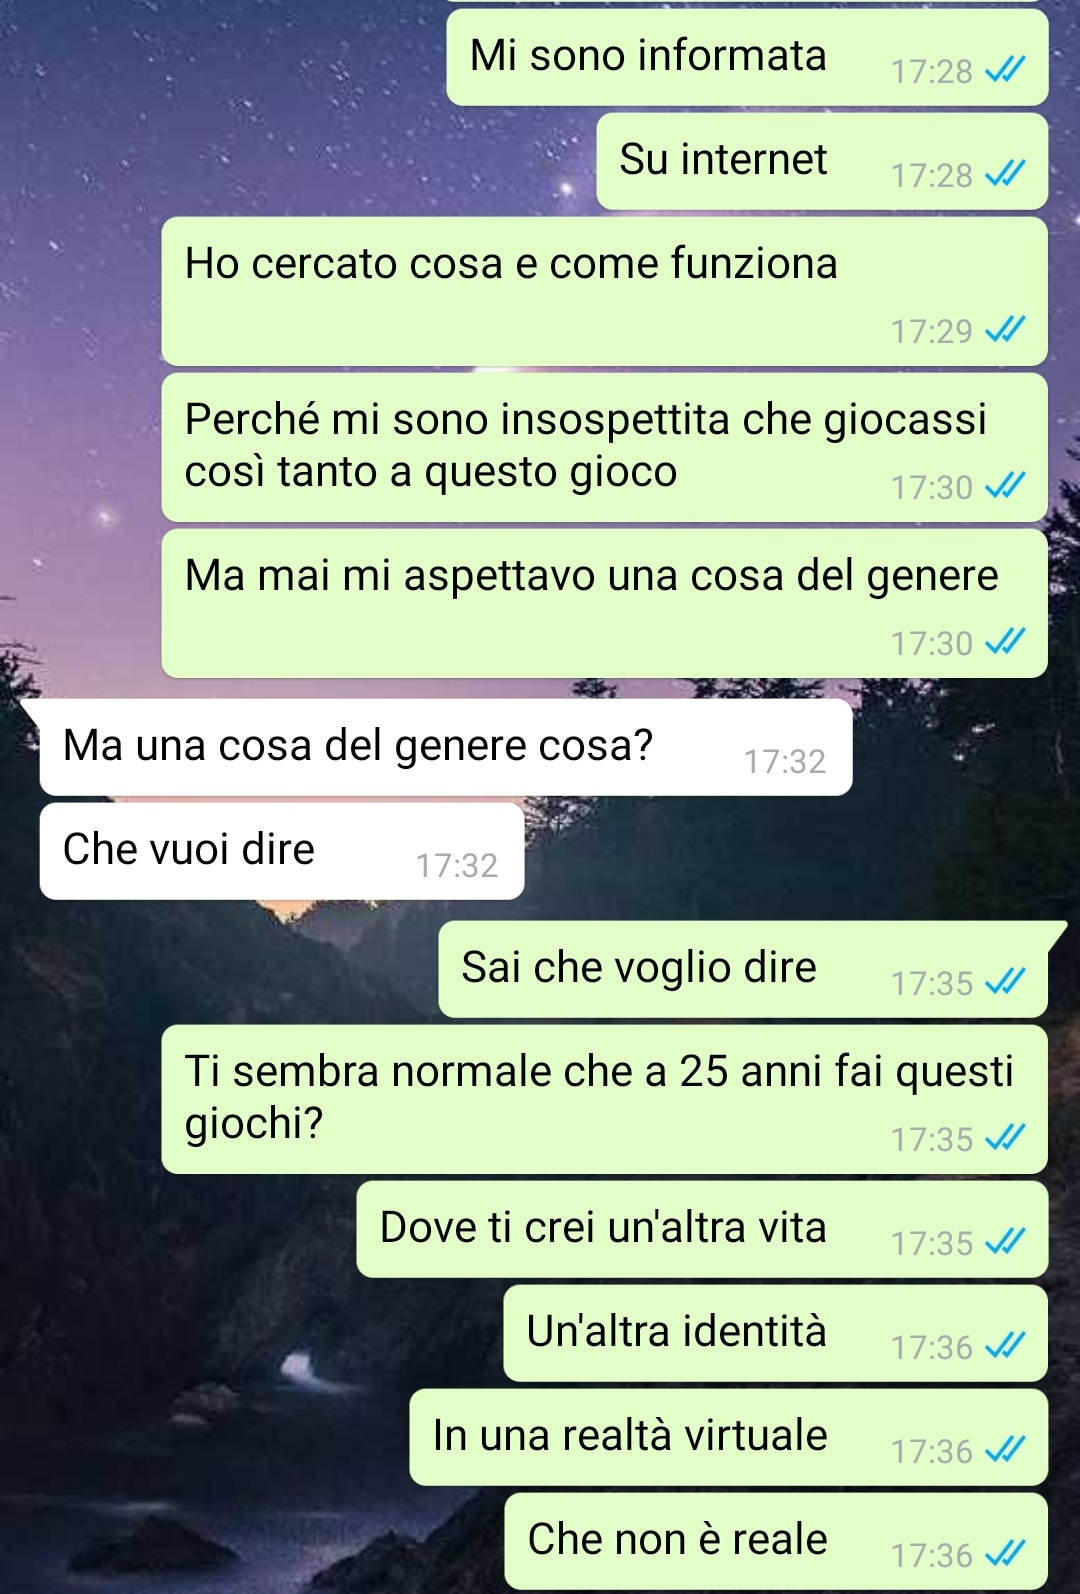Select the 'Su internet' message bubble
The image size is (1080, 1594).
[x=822, y=161]
